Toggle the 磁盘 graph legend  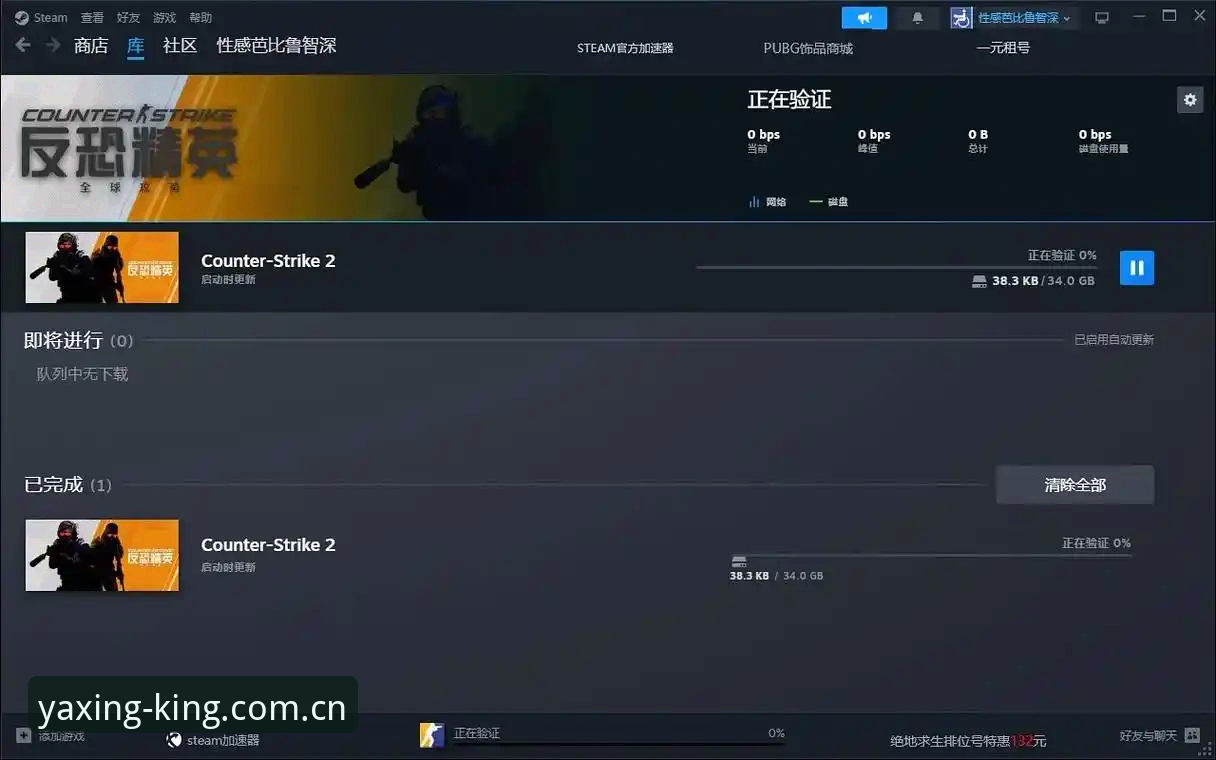pos(829,202)
